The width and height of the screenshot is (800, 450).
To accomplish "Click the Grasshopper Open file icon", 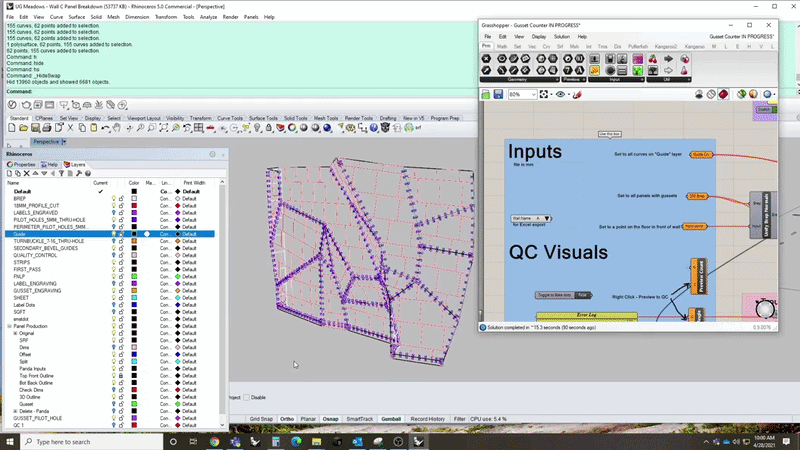I will point(486,94).
